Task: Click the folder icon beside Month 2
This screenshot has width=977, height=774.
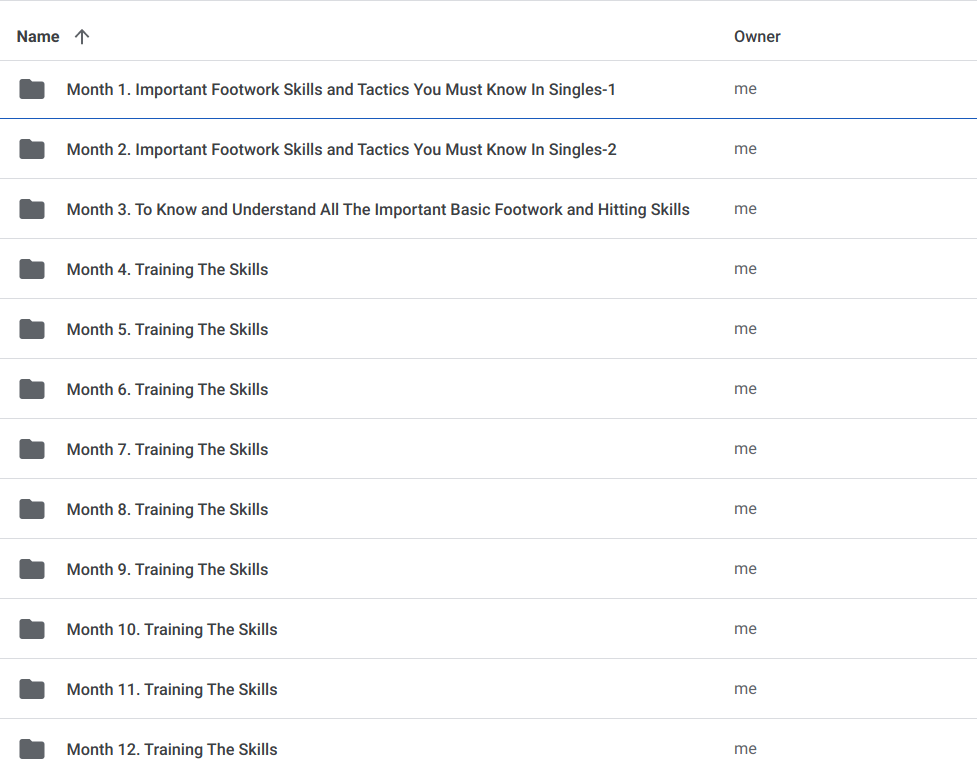Action: point(31,148)
